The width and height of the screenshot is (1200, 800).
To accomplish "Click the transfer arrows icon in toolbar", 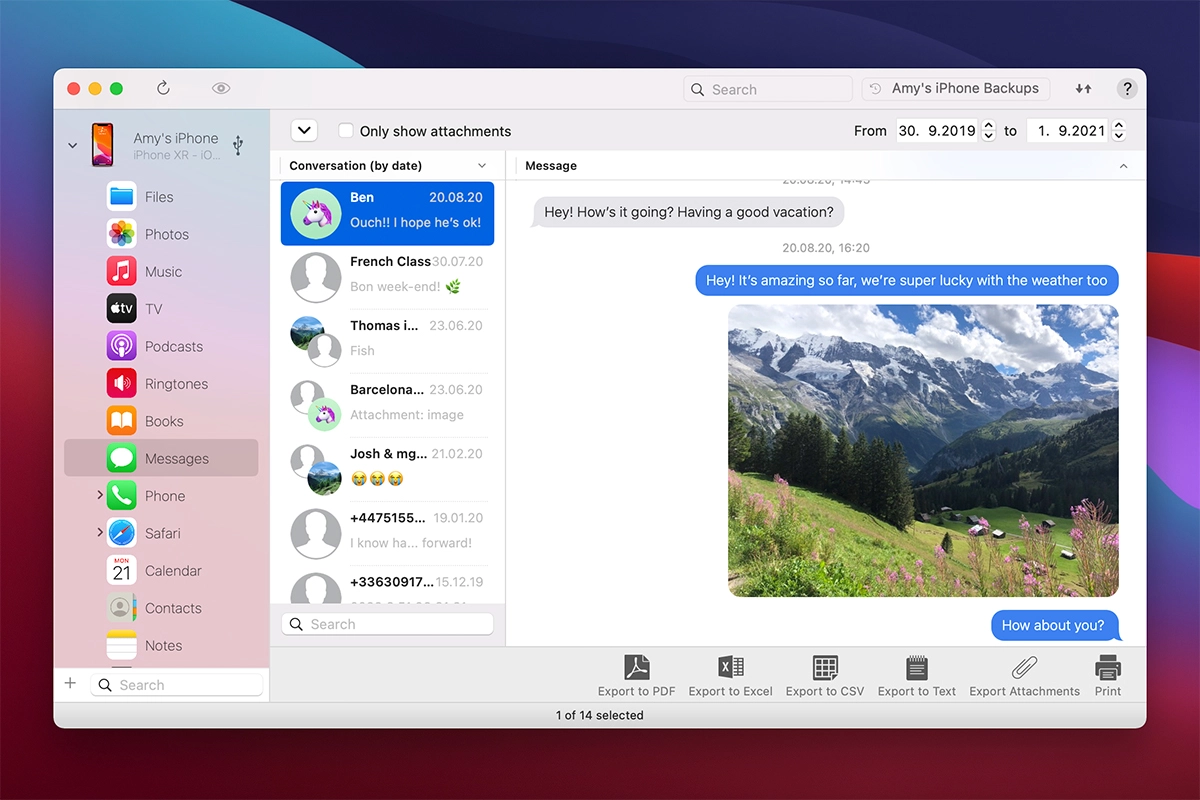I will 1083,88.
